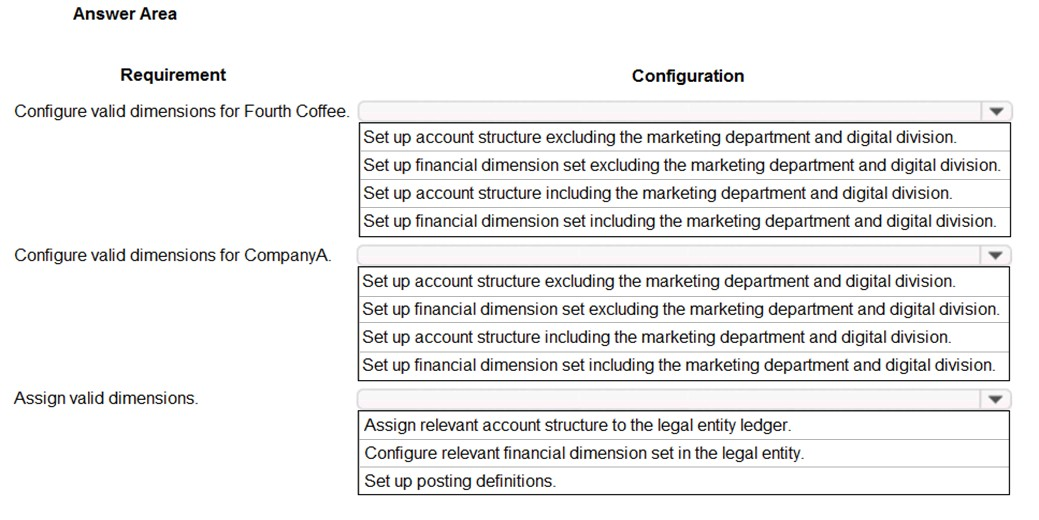Click the Requirement column header
The width and height of the screenshot is (1039, 520).
pyautogui.click(x=173, y=75)
